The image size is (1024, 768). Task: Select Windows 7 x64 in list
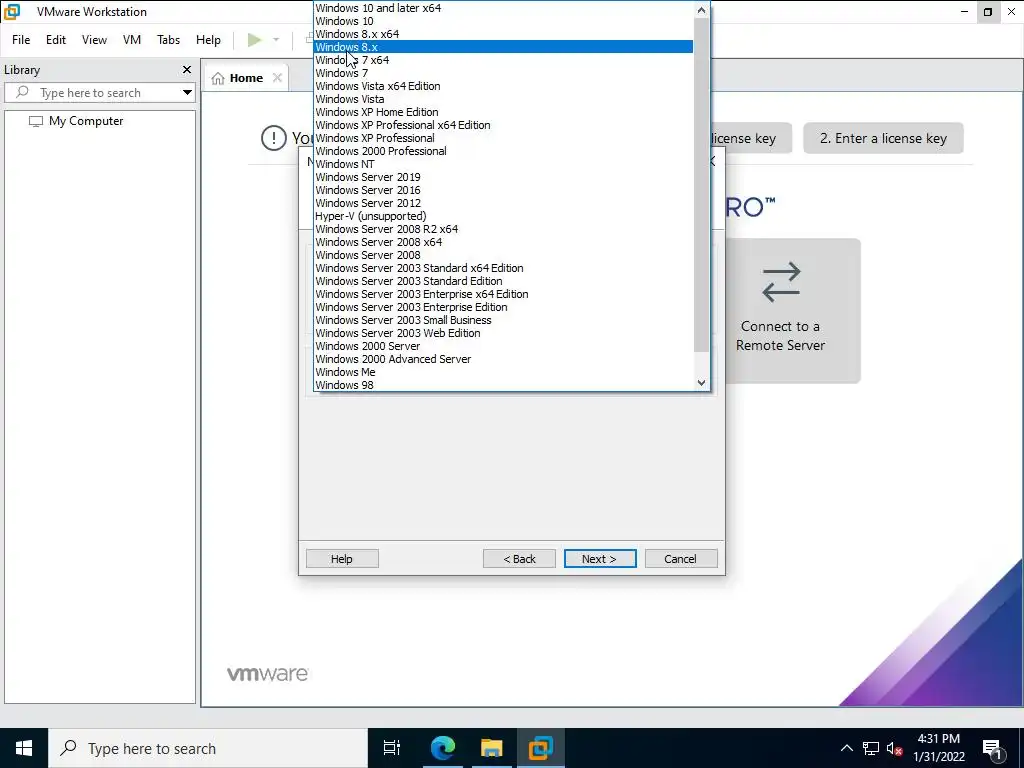coord(504,60)
